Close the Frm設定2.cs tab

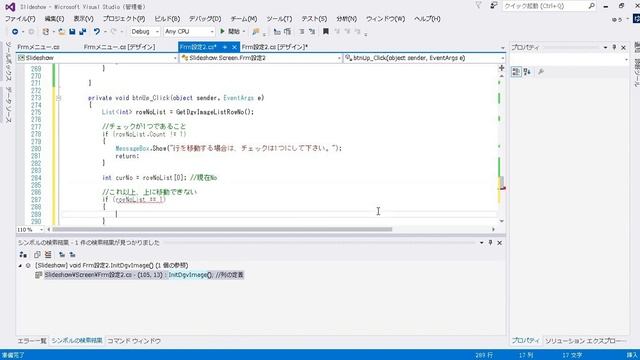(x=234, y=47)
